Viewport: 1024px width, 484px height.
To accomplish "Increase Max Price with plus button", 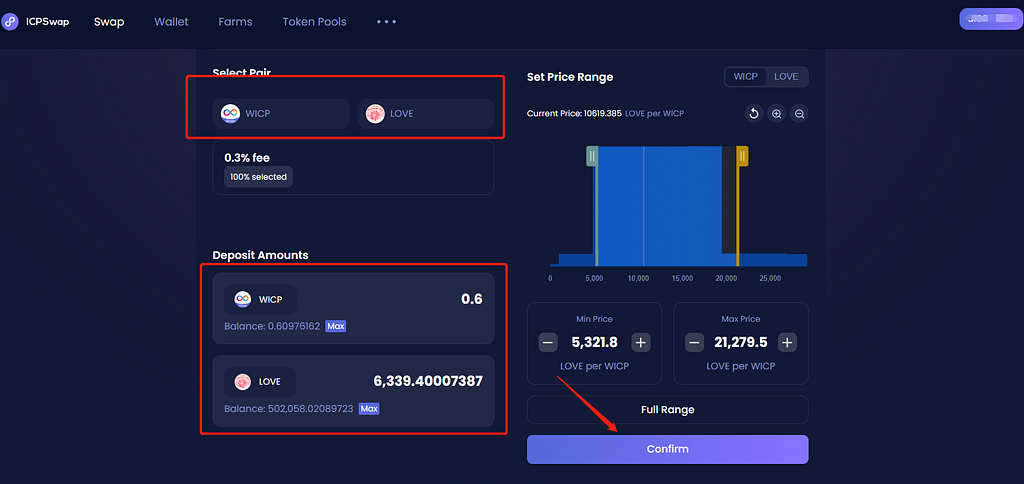I will (788, 342).
